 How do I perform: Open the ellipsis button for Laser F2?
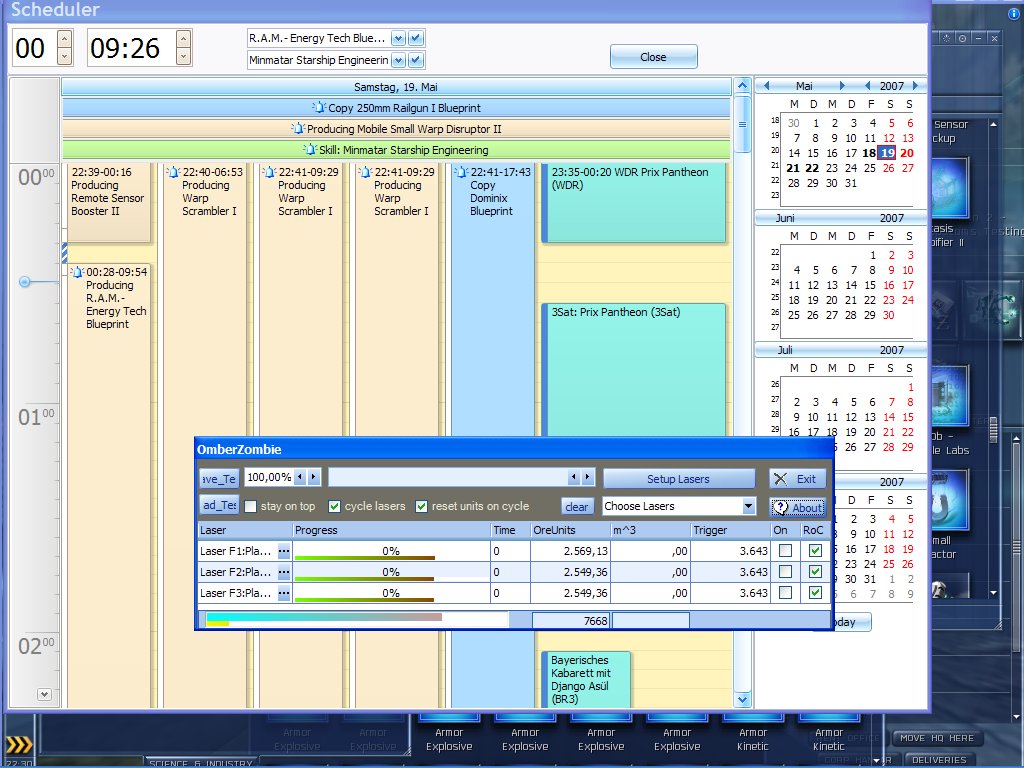(x=283, y=572)
